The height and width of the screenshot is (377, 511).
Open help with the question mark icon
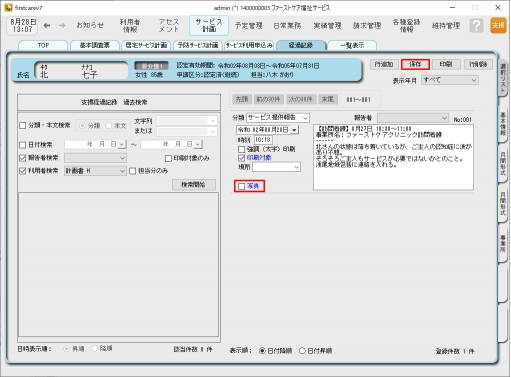pyautogui.click(x=476, y=25)
